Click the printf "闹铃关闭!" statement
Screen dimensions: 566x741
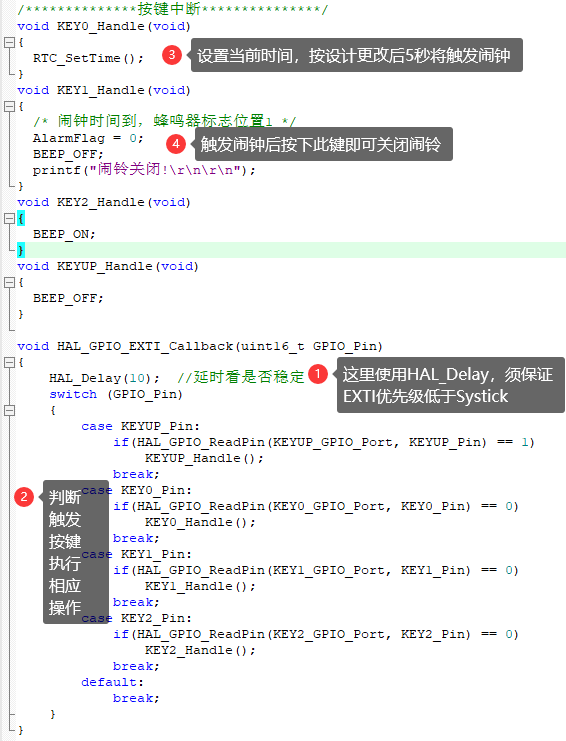tap(144, 170)
